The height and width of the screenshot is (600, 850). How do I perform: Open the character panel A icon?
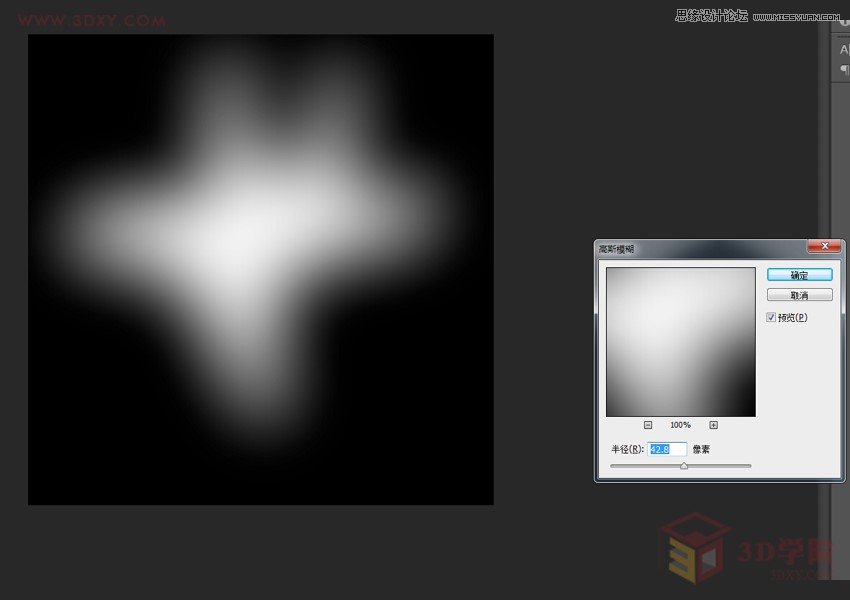[843, 50]
